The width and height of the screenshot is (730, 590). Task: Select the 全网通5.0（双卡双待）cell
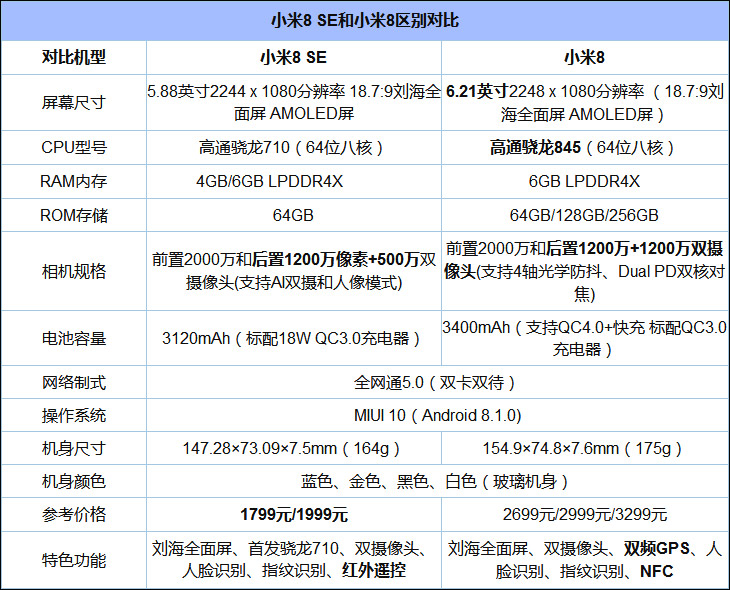click(438, 382)
